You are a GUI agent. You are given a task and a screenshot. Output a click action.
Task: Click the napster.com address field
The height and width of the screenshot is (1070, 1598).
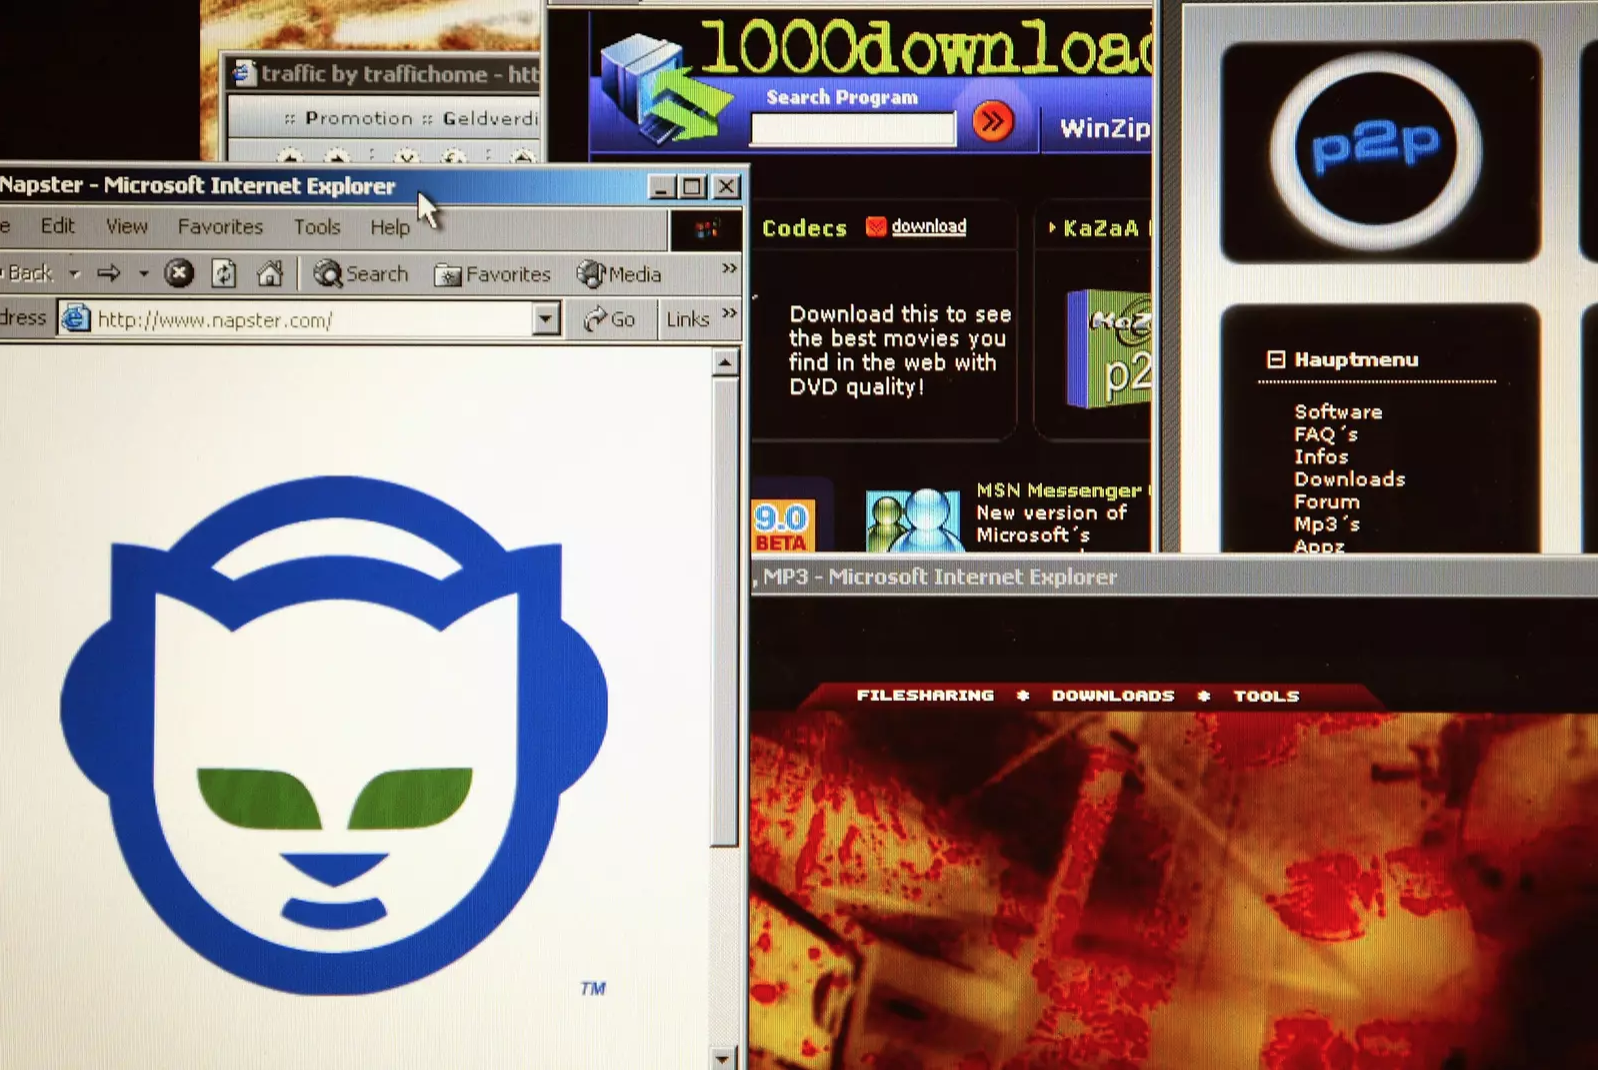point(297,319)
